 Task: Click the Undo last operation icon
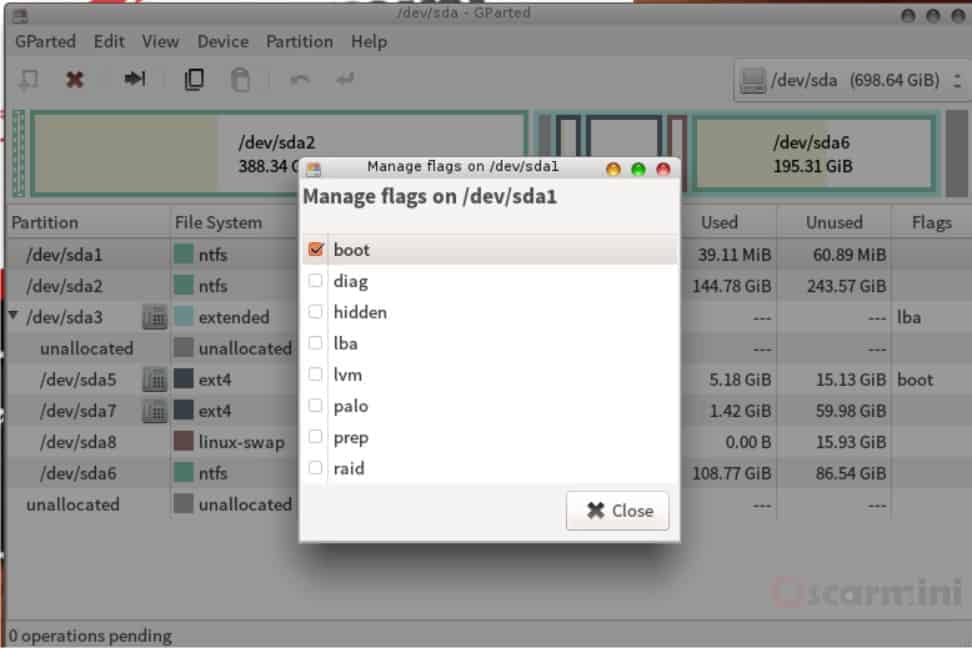point(299,79)
